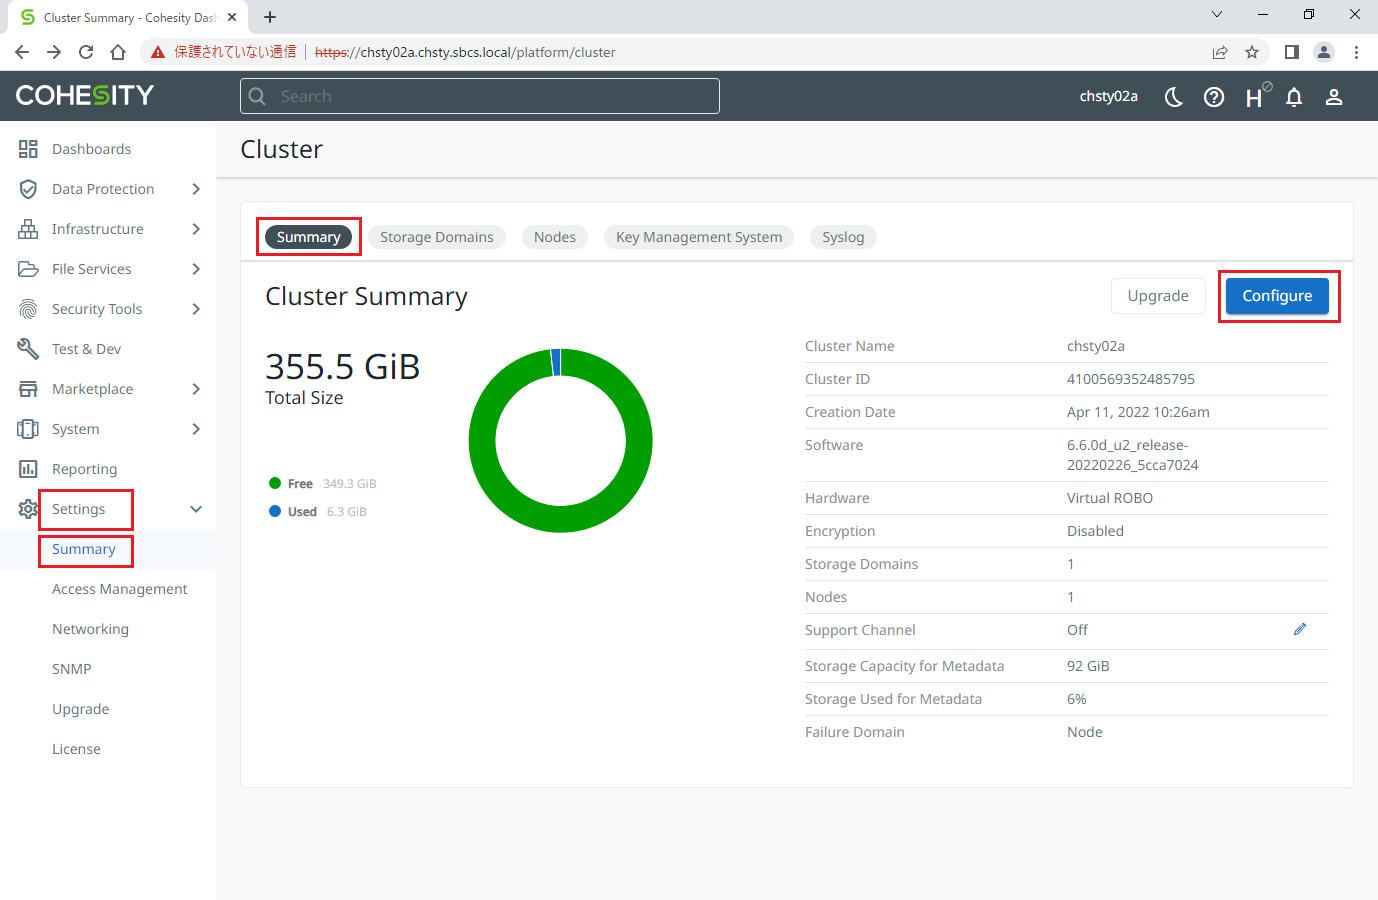Share this page from address bar

(x=1220, y=52)
